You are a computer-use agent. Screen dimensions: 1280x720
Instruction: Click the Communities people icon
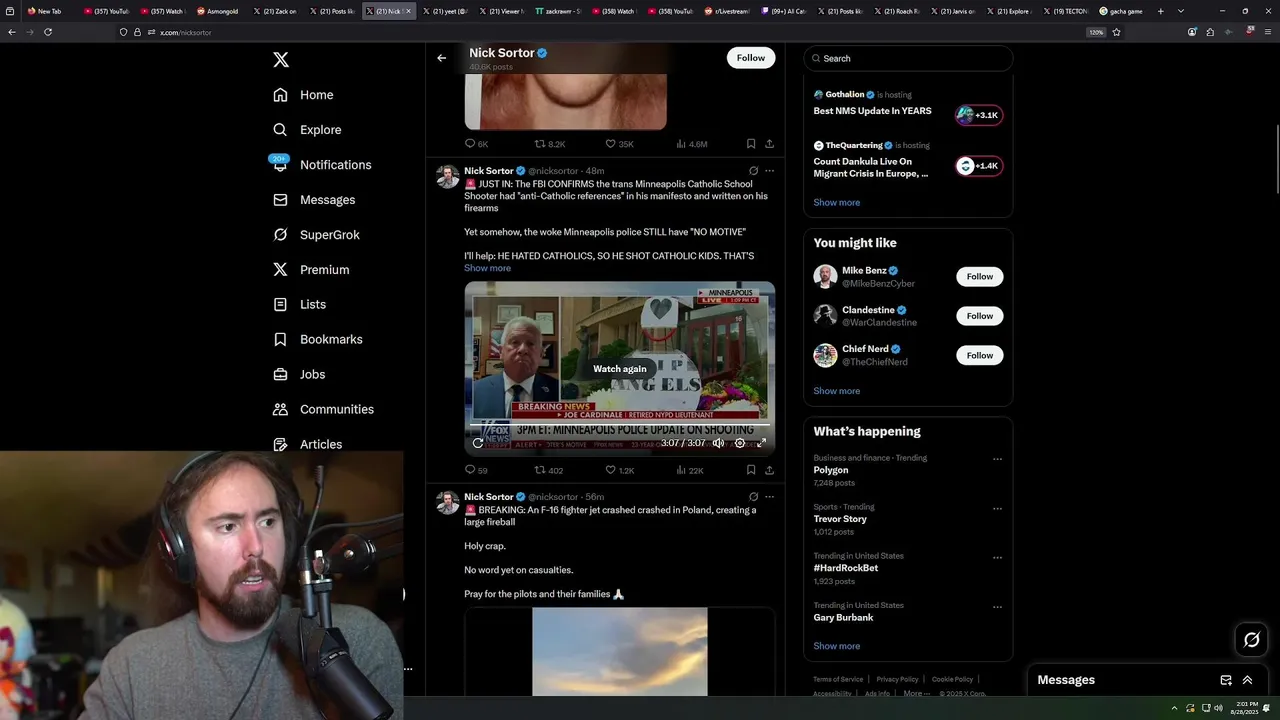coord(280,409)
